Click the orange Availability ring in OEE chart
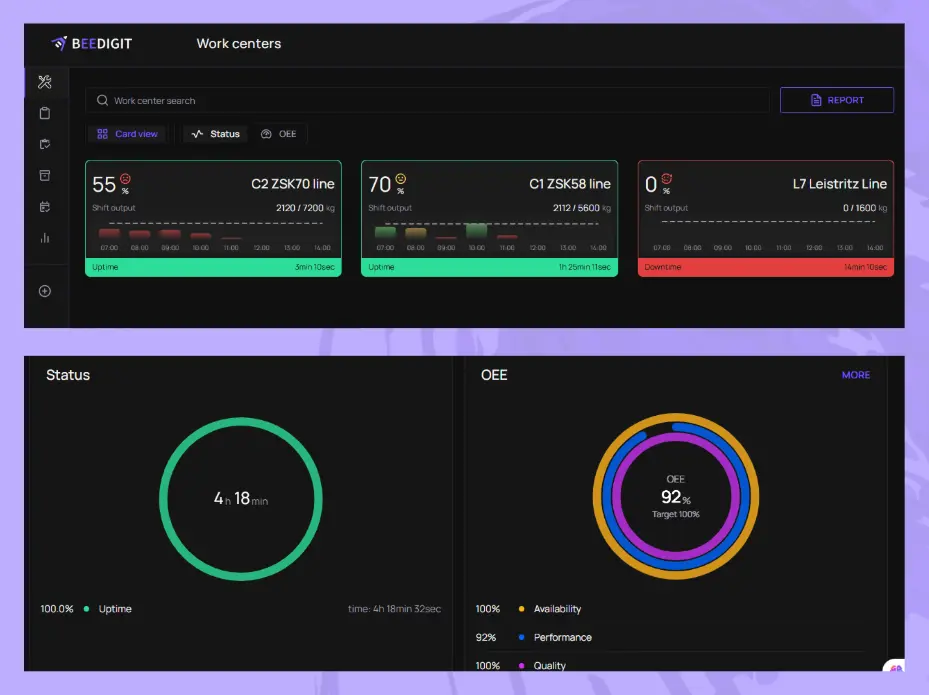The width and height of the screenshot is (929, 695). (x=675, y=418)
